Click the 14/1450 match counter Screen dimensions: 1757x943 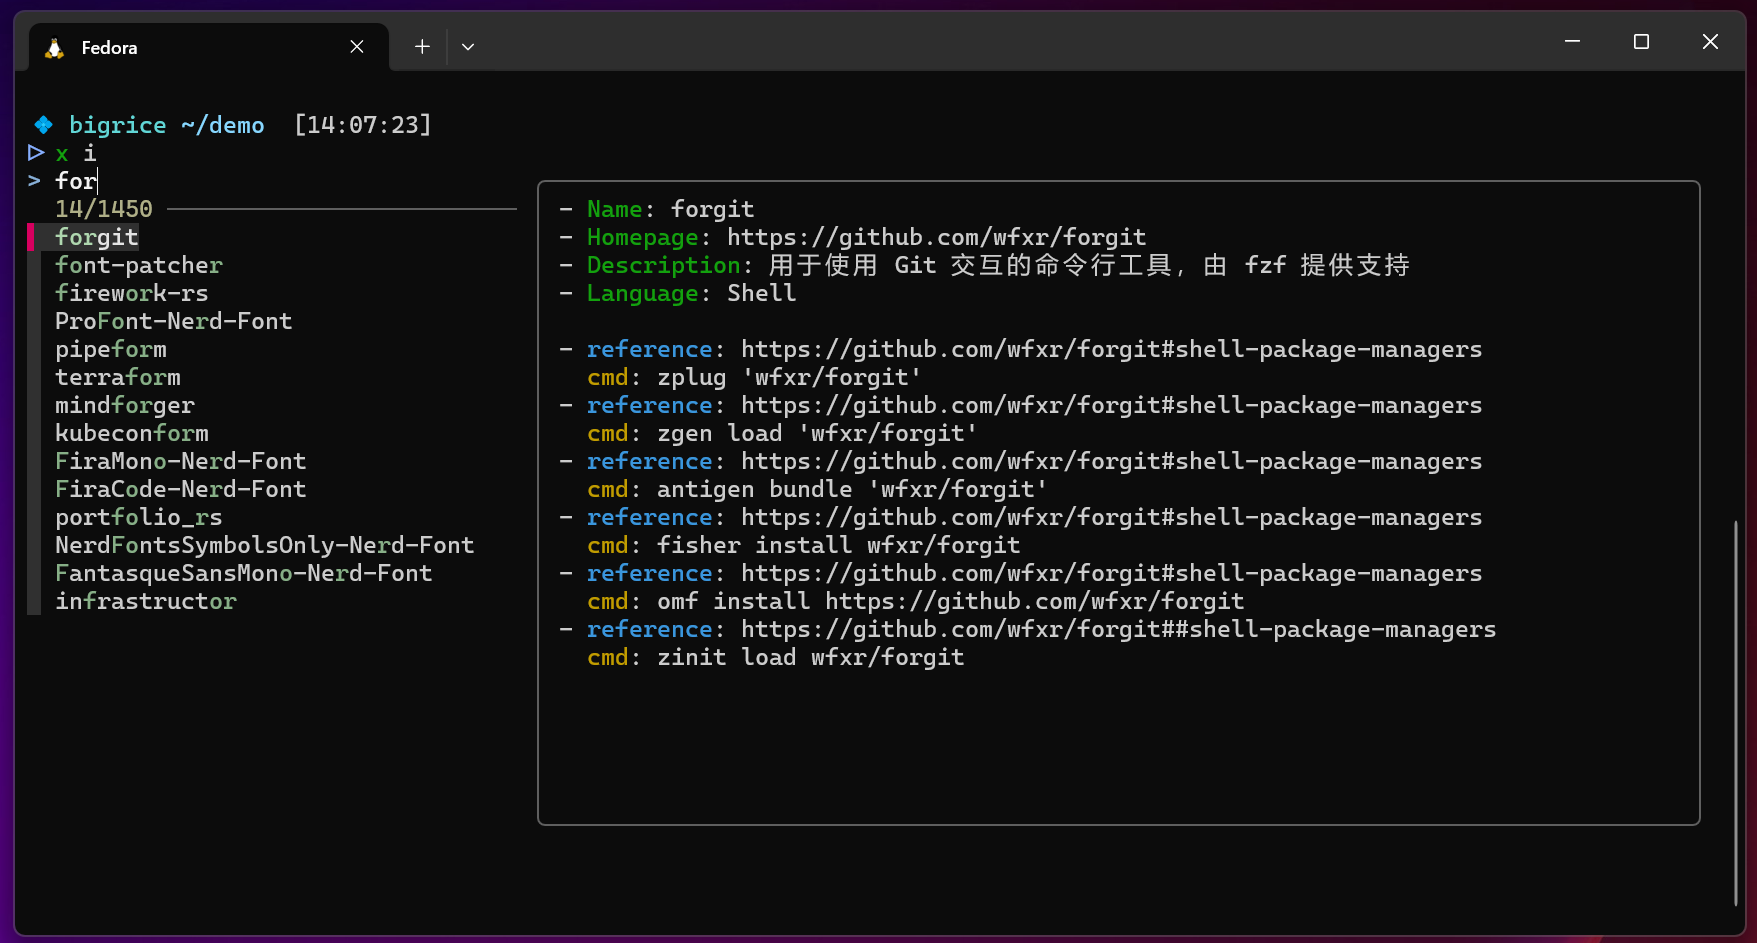click(104, 209)
